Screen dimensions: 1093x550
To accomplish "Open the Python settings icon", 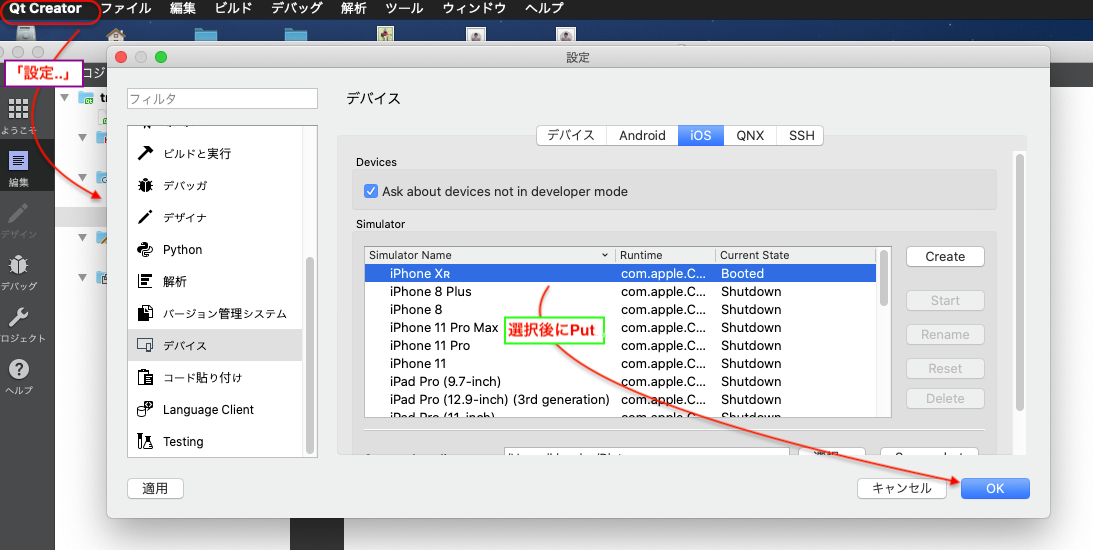I will 145,249.
